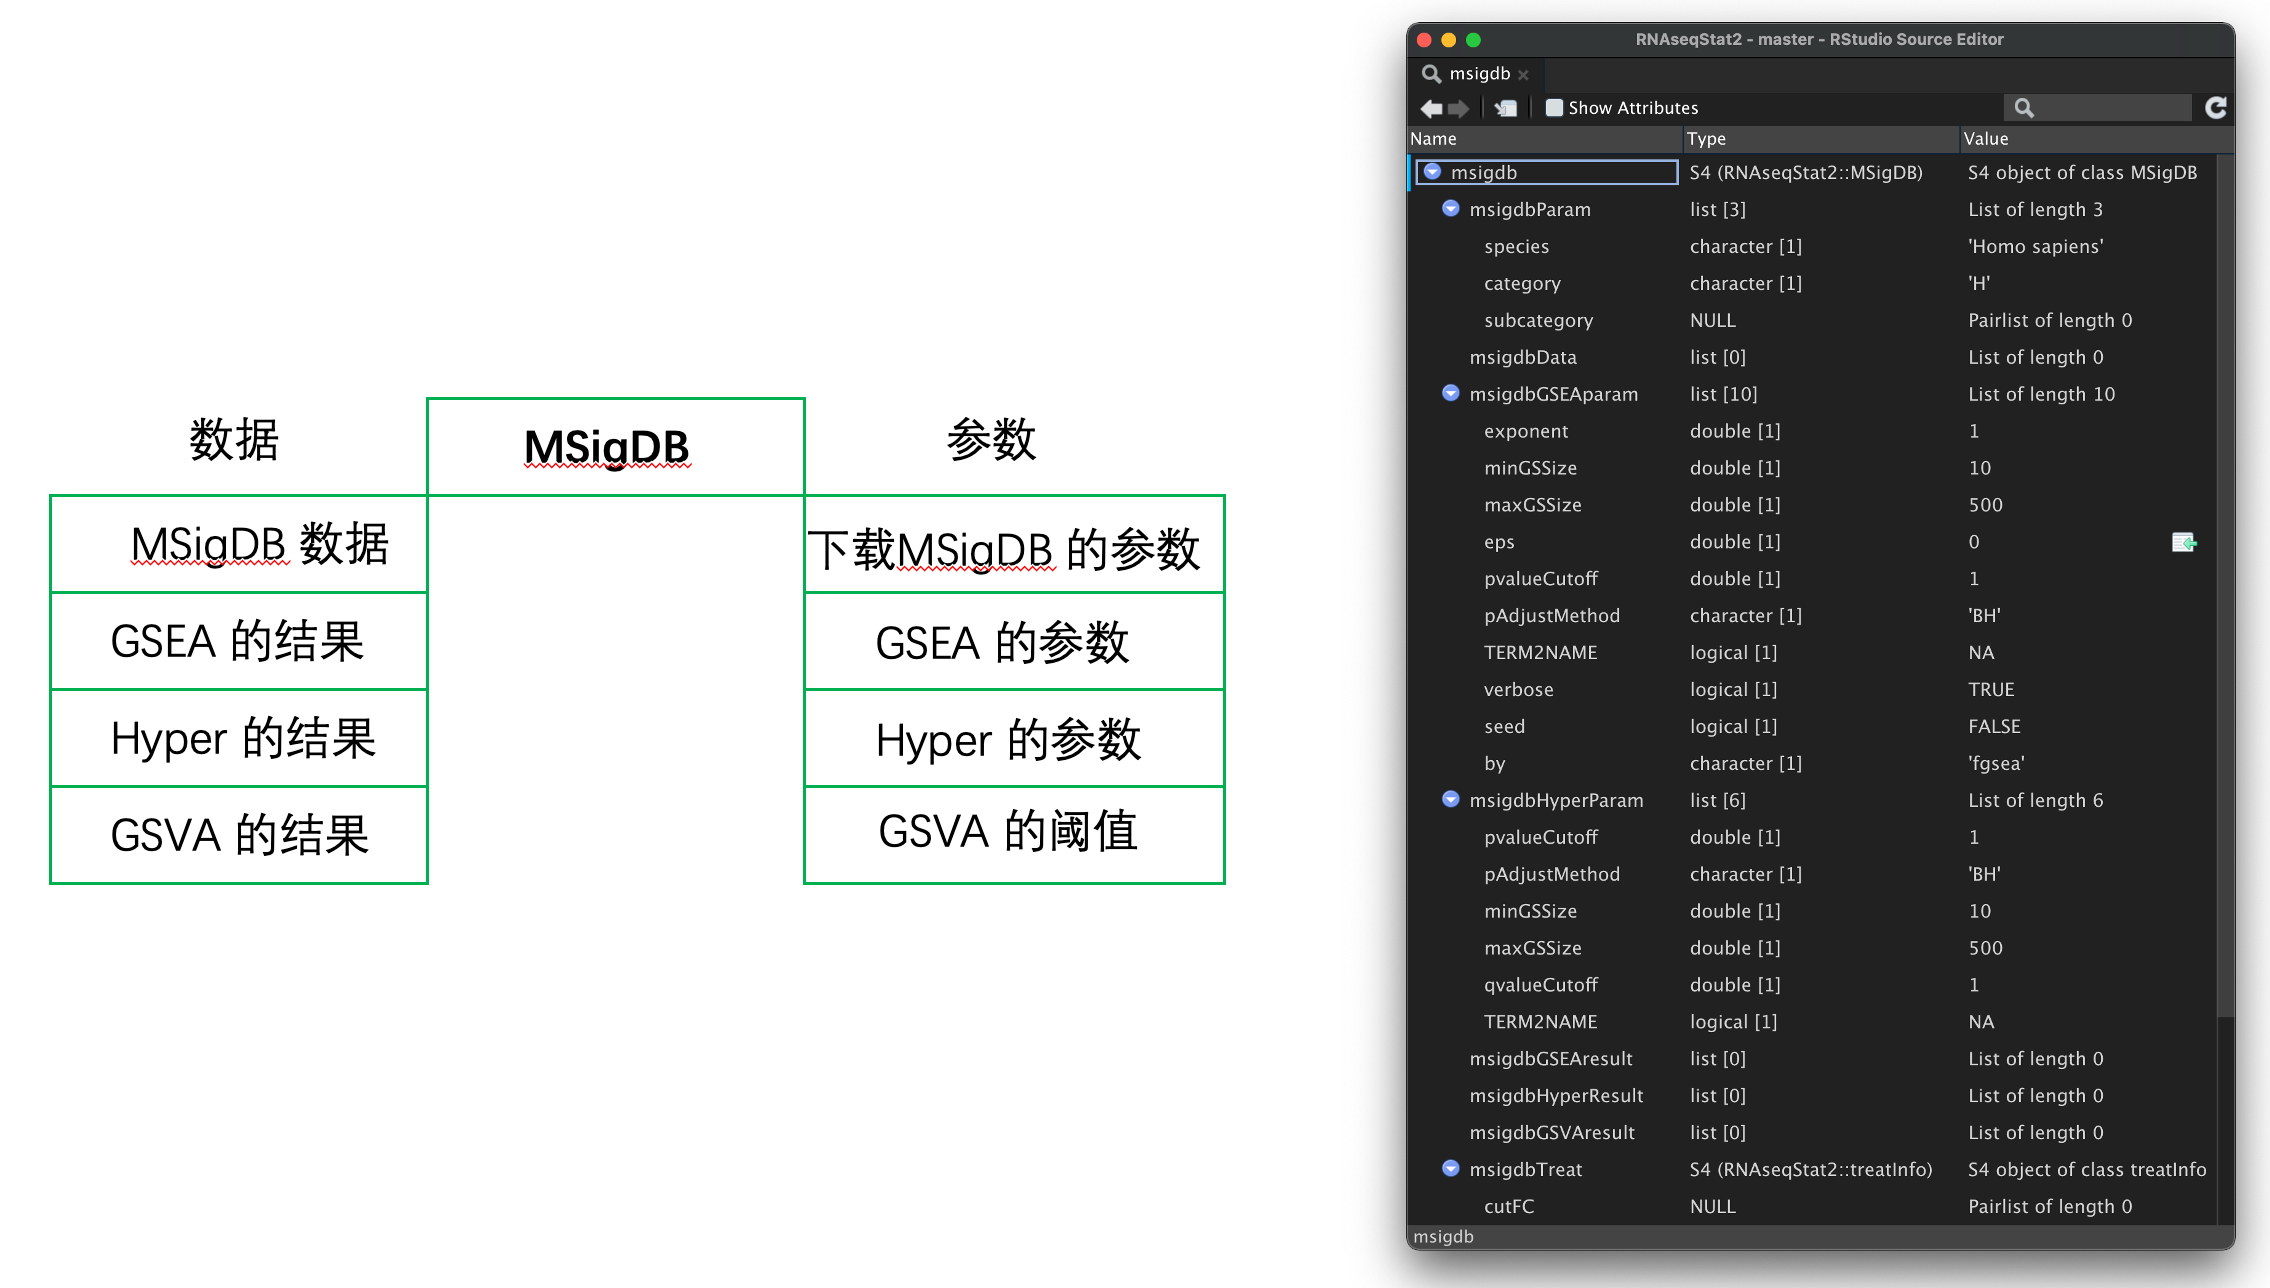Click the back navigation arrow
Image resolution: width=2270 pixels, height=1288 pixels.
click(1431, 108)
